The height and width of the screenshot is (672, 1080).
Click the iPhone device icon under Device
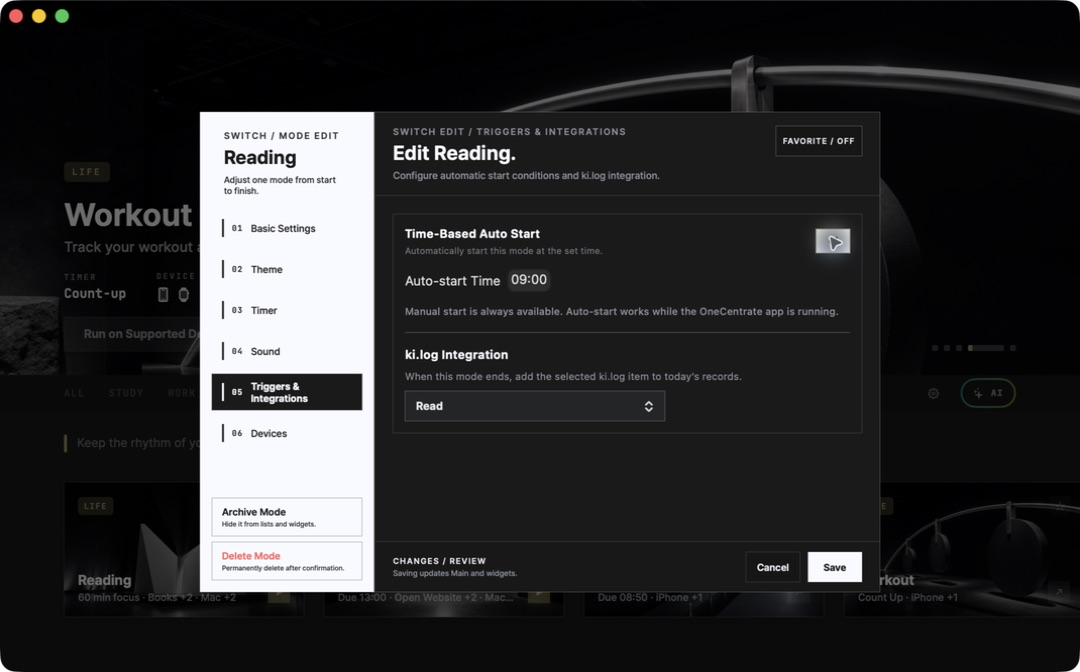[163, 295]
